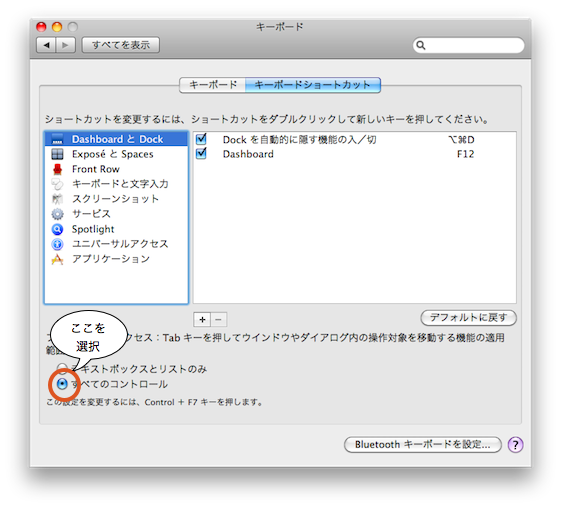
Task: Click the キーボードと文字入力 icon
Action: (x=57, y=184)
